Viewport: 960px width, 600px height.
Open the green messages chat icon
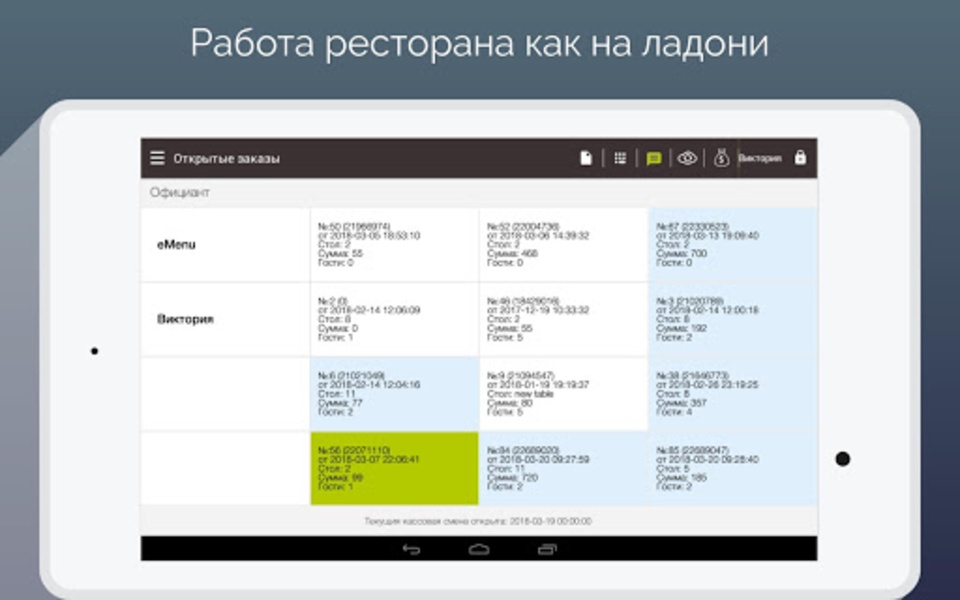pos(654,159)
